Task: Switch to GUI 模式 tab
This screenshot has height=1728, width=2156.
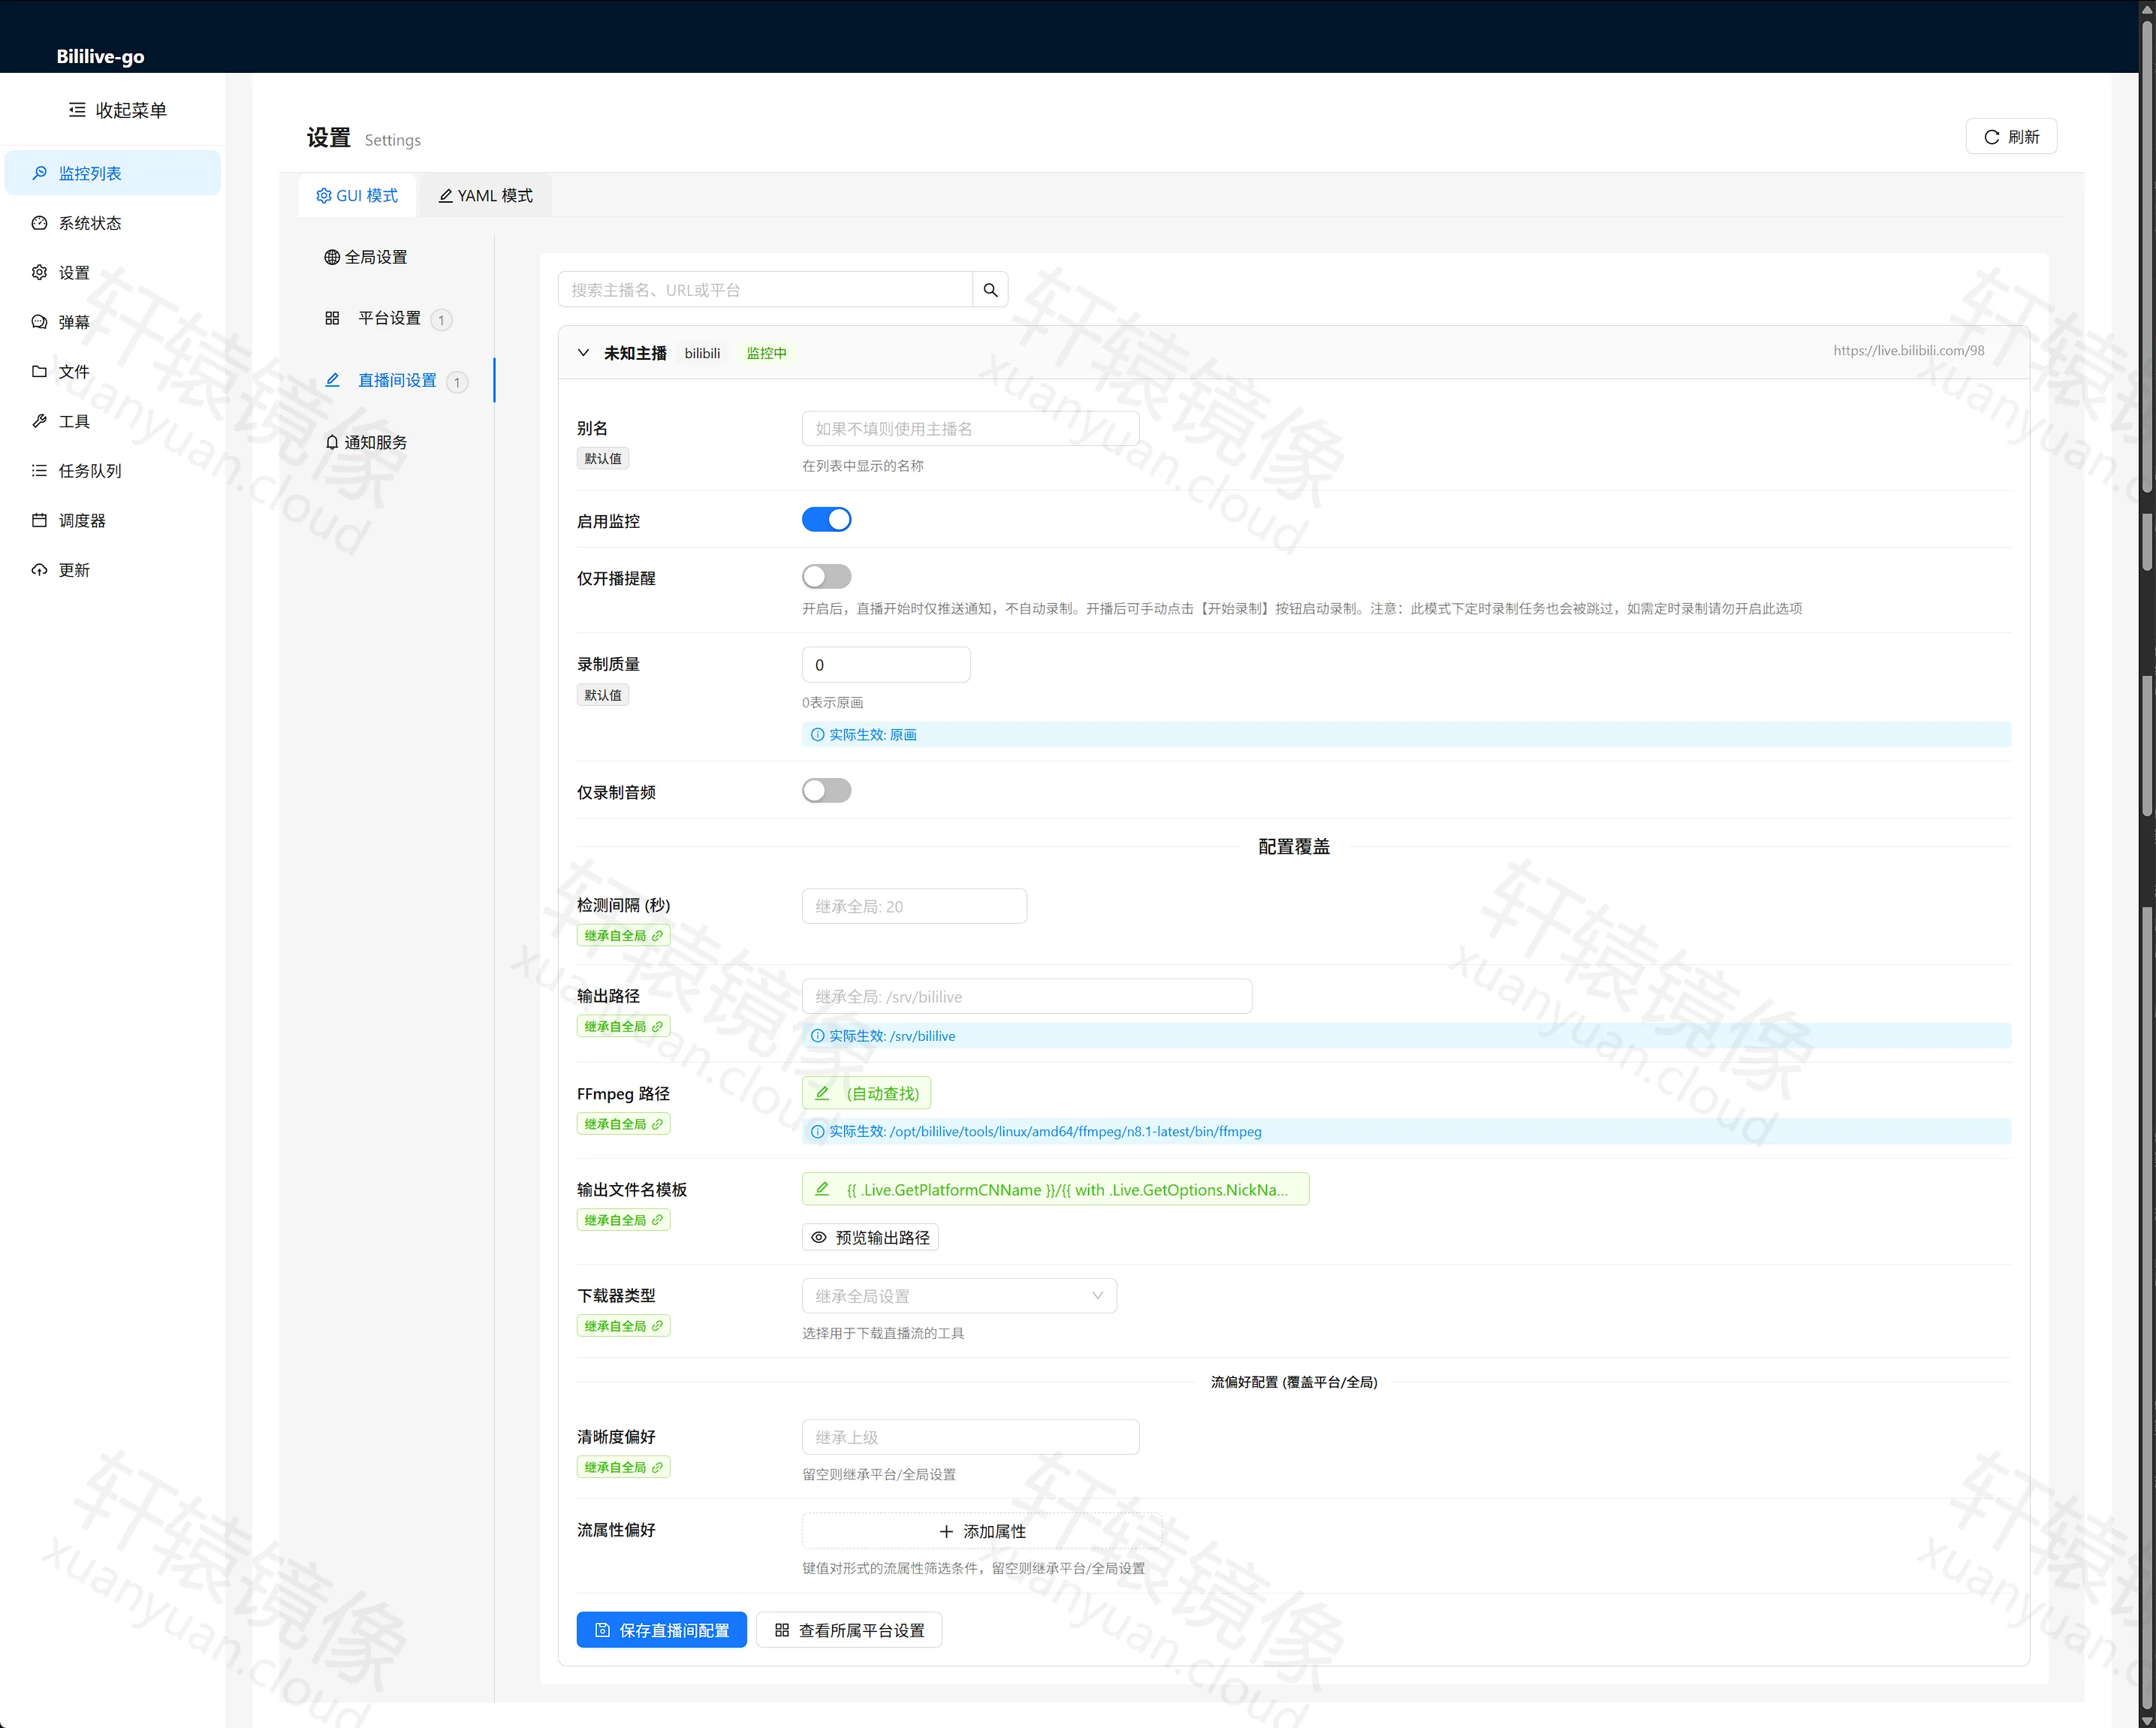Action: click(357, 195)
